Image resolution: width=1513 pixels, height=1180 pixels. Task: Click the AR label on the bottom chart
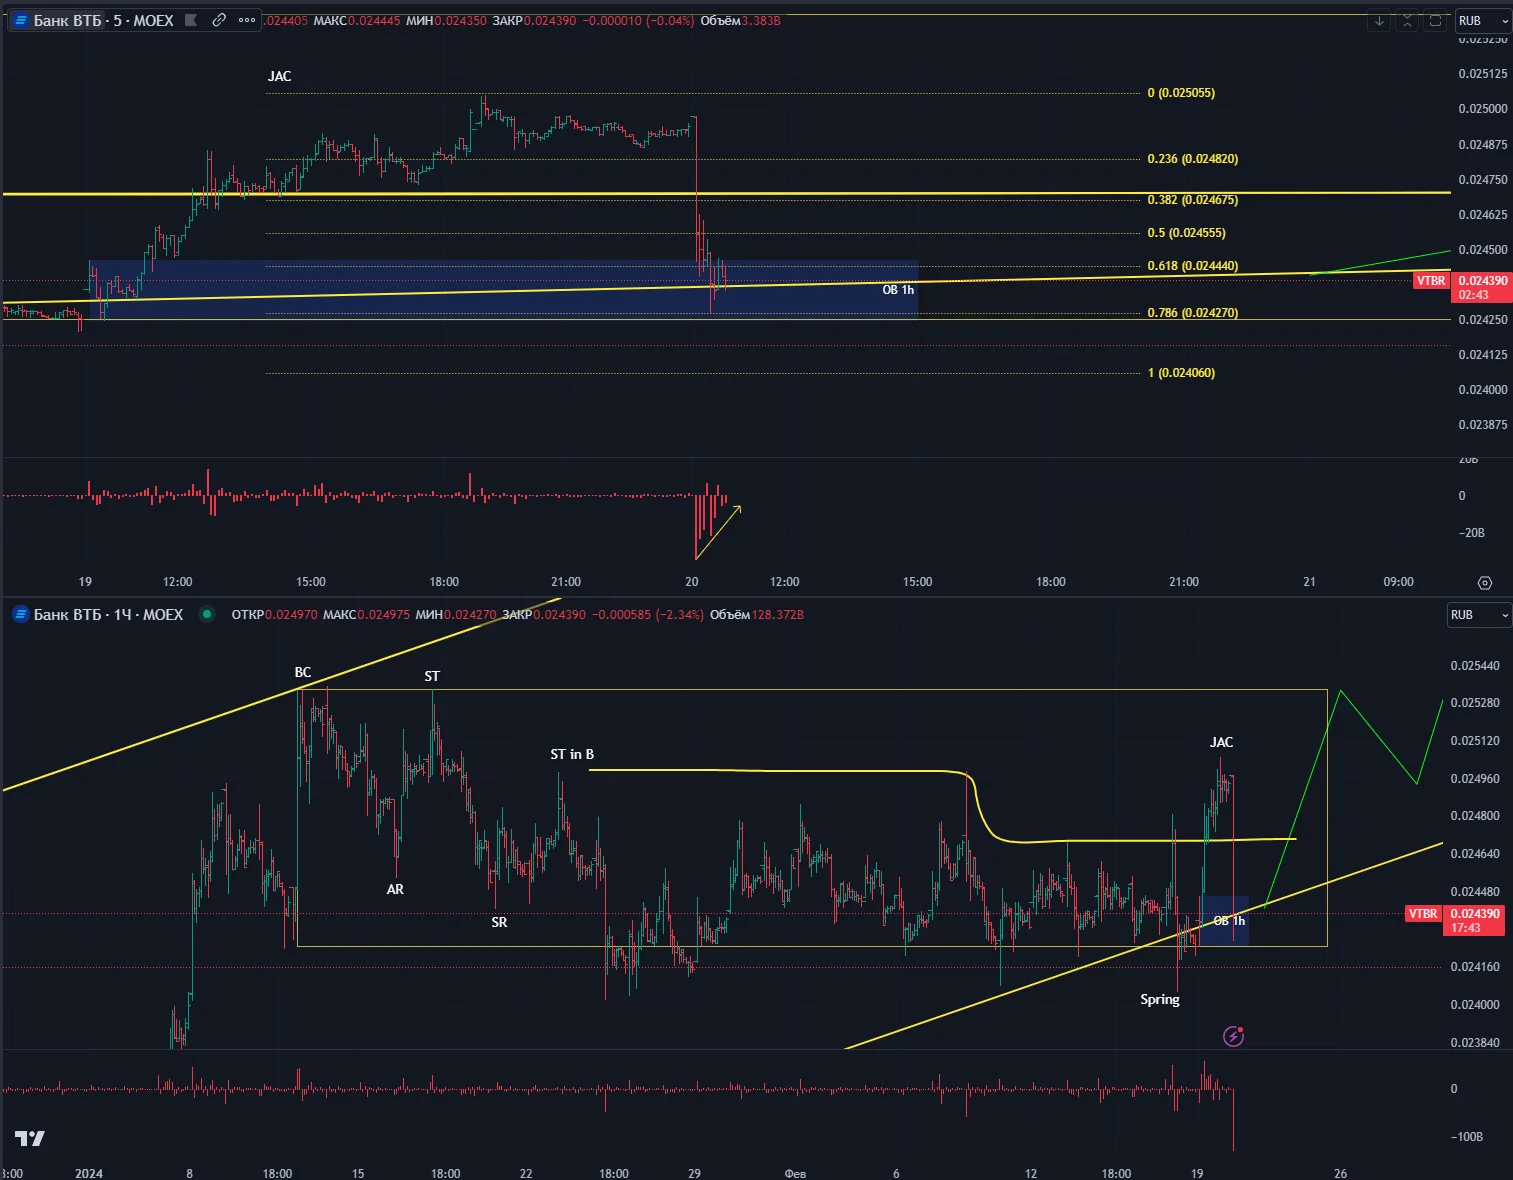coord(395,889)
